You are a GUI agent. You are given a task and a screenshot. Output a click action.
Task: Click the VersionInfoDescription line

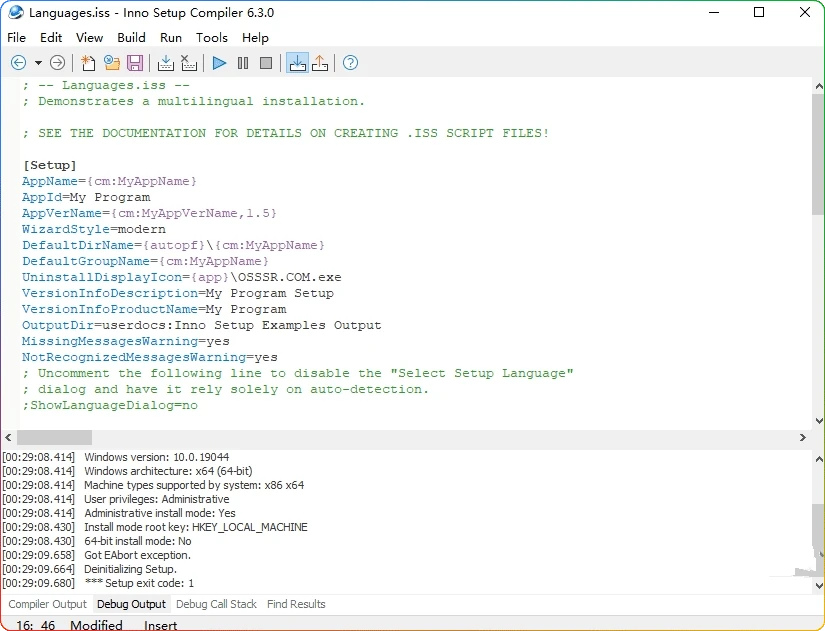178,293
